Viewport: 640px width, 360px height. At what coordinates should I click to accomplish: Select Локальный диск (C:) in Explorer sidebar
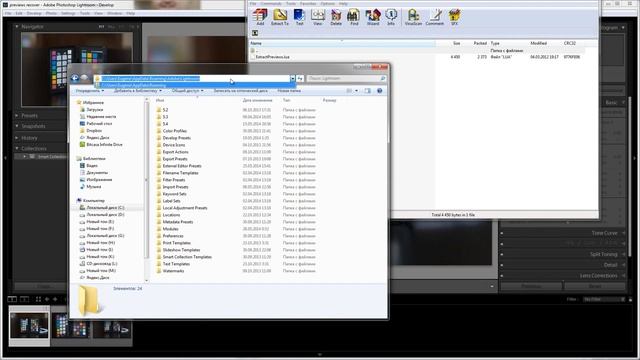(105, 208)
